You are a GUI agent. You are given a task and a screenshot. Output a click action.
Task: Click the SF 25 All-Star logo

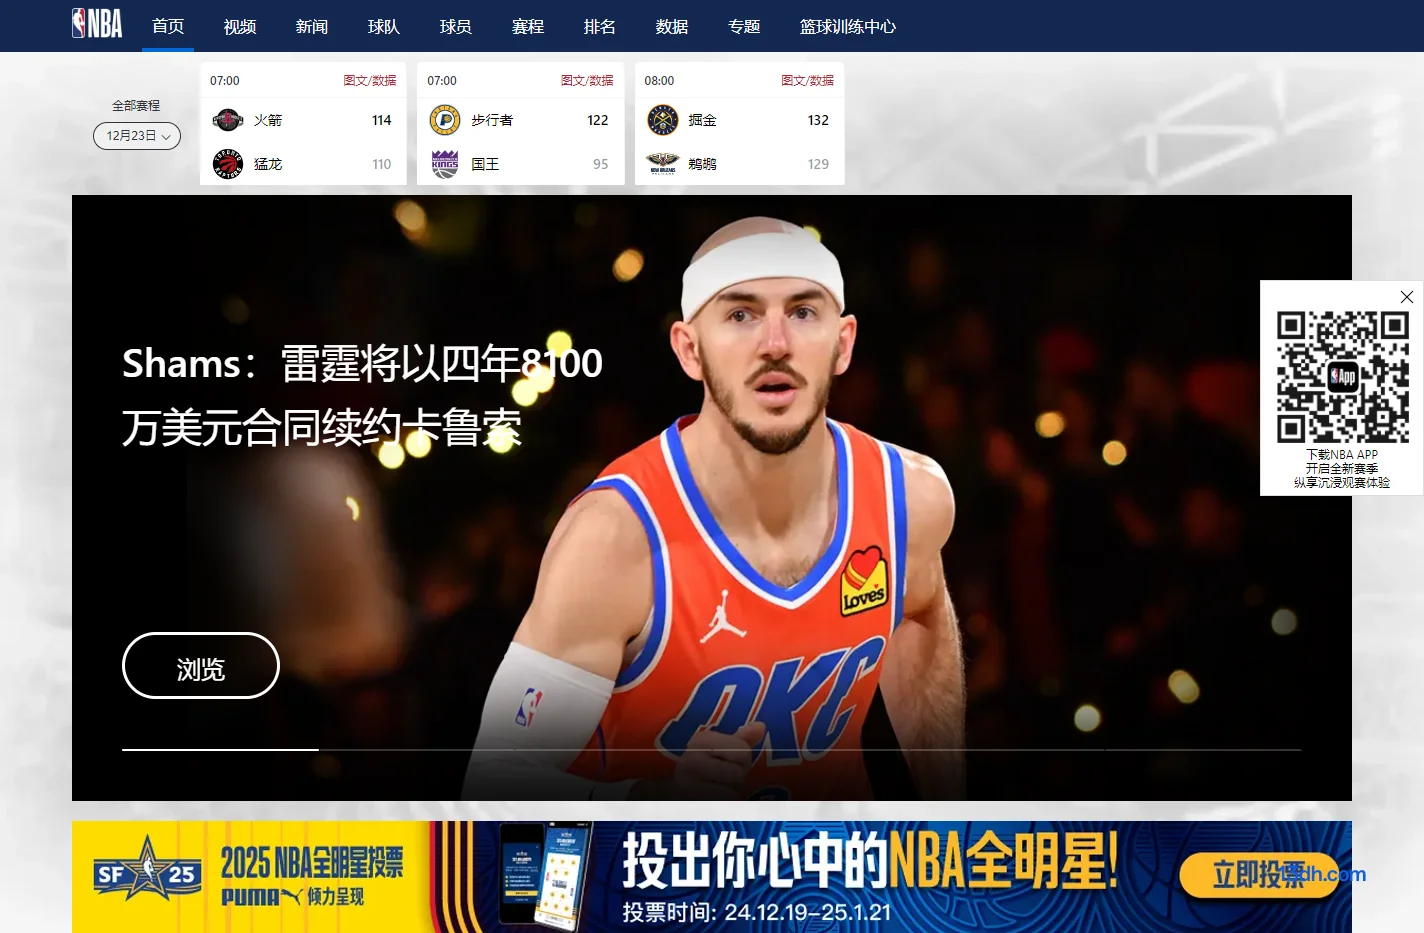(x=147, y=869)
